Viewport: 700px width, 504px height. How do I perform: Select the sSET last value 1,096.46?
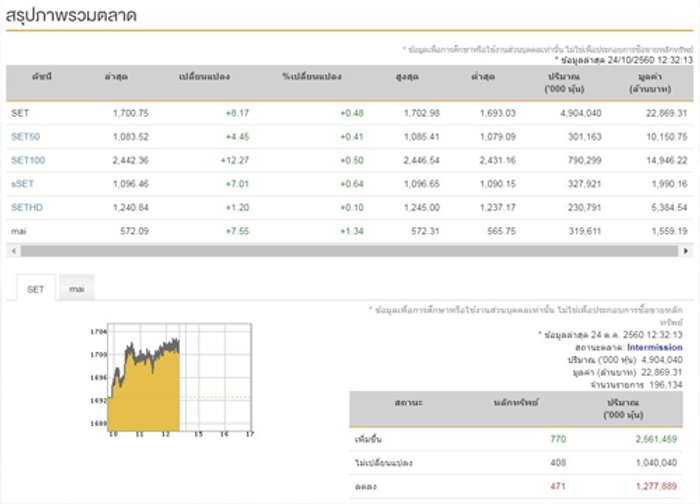[131, 184]
